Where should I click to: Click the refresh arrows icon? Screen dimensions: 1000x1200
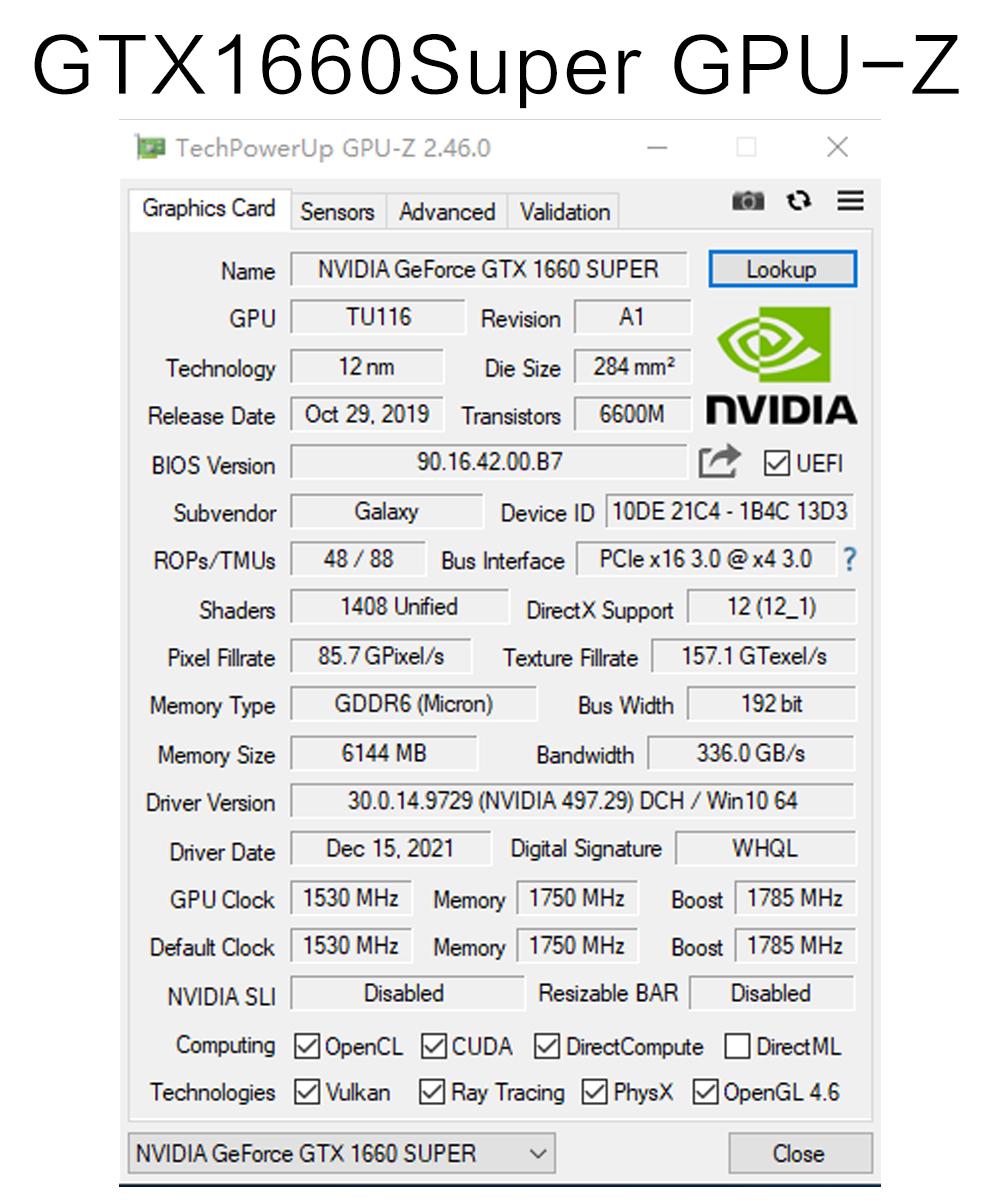[x=798, y=201]
